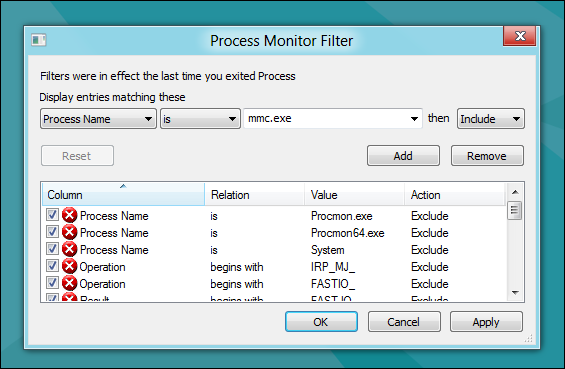Click the Apply button
This screenshot has width=565, height=369.
(486, 321)
